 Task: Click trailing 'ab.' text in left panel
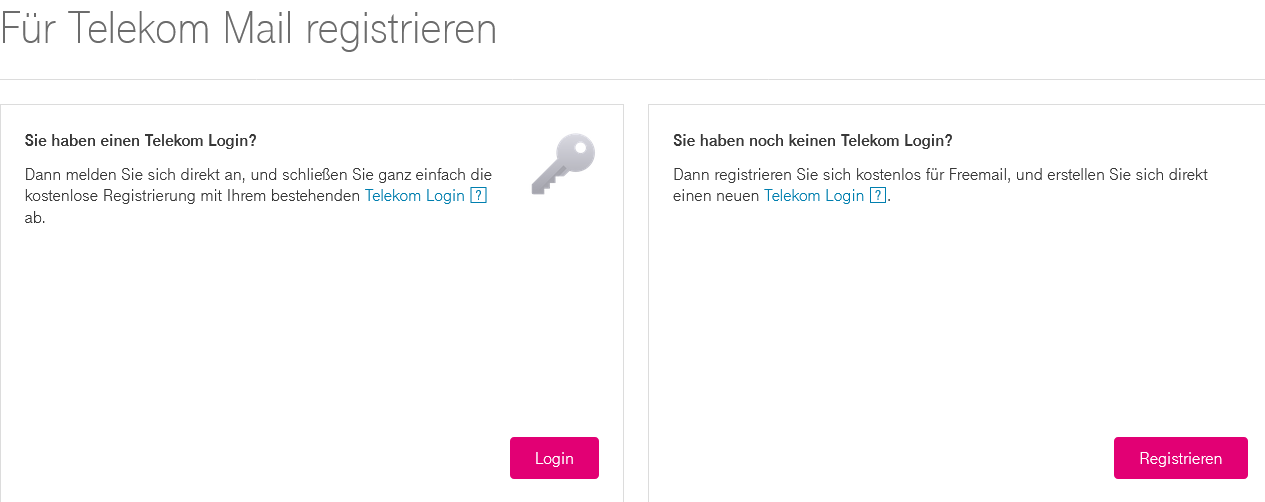coord(35,218)
